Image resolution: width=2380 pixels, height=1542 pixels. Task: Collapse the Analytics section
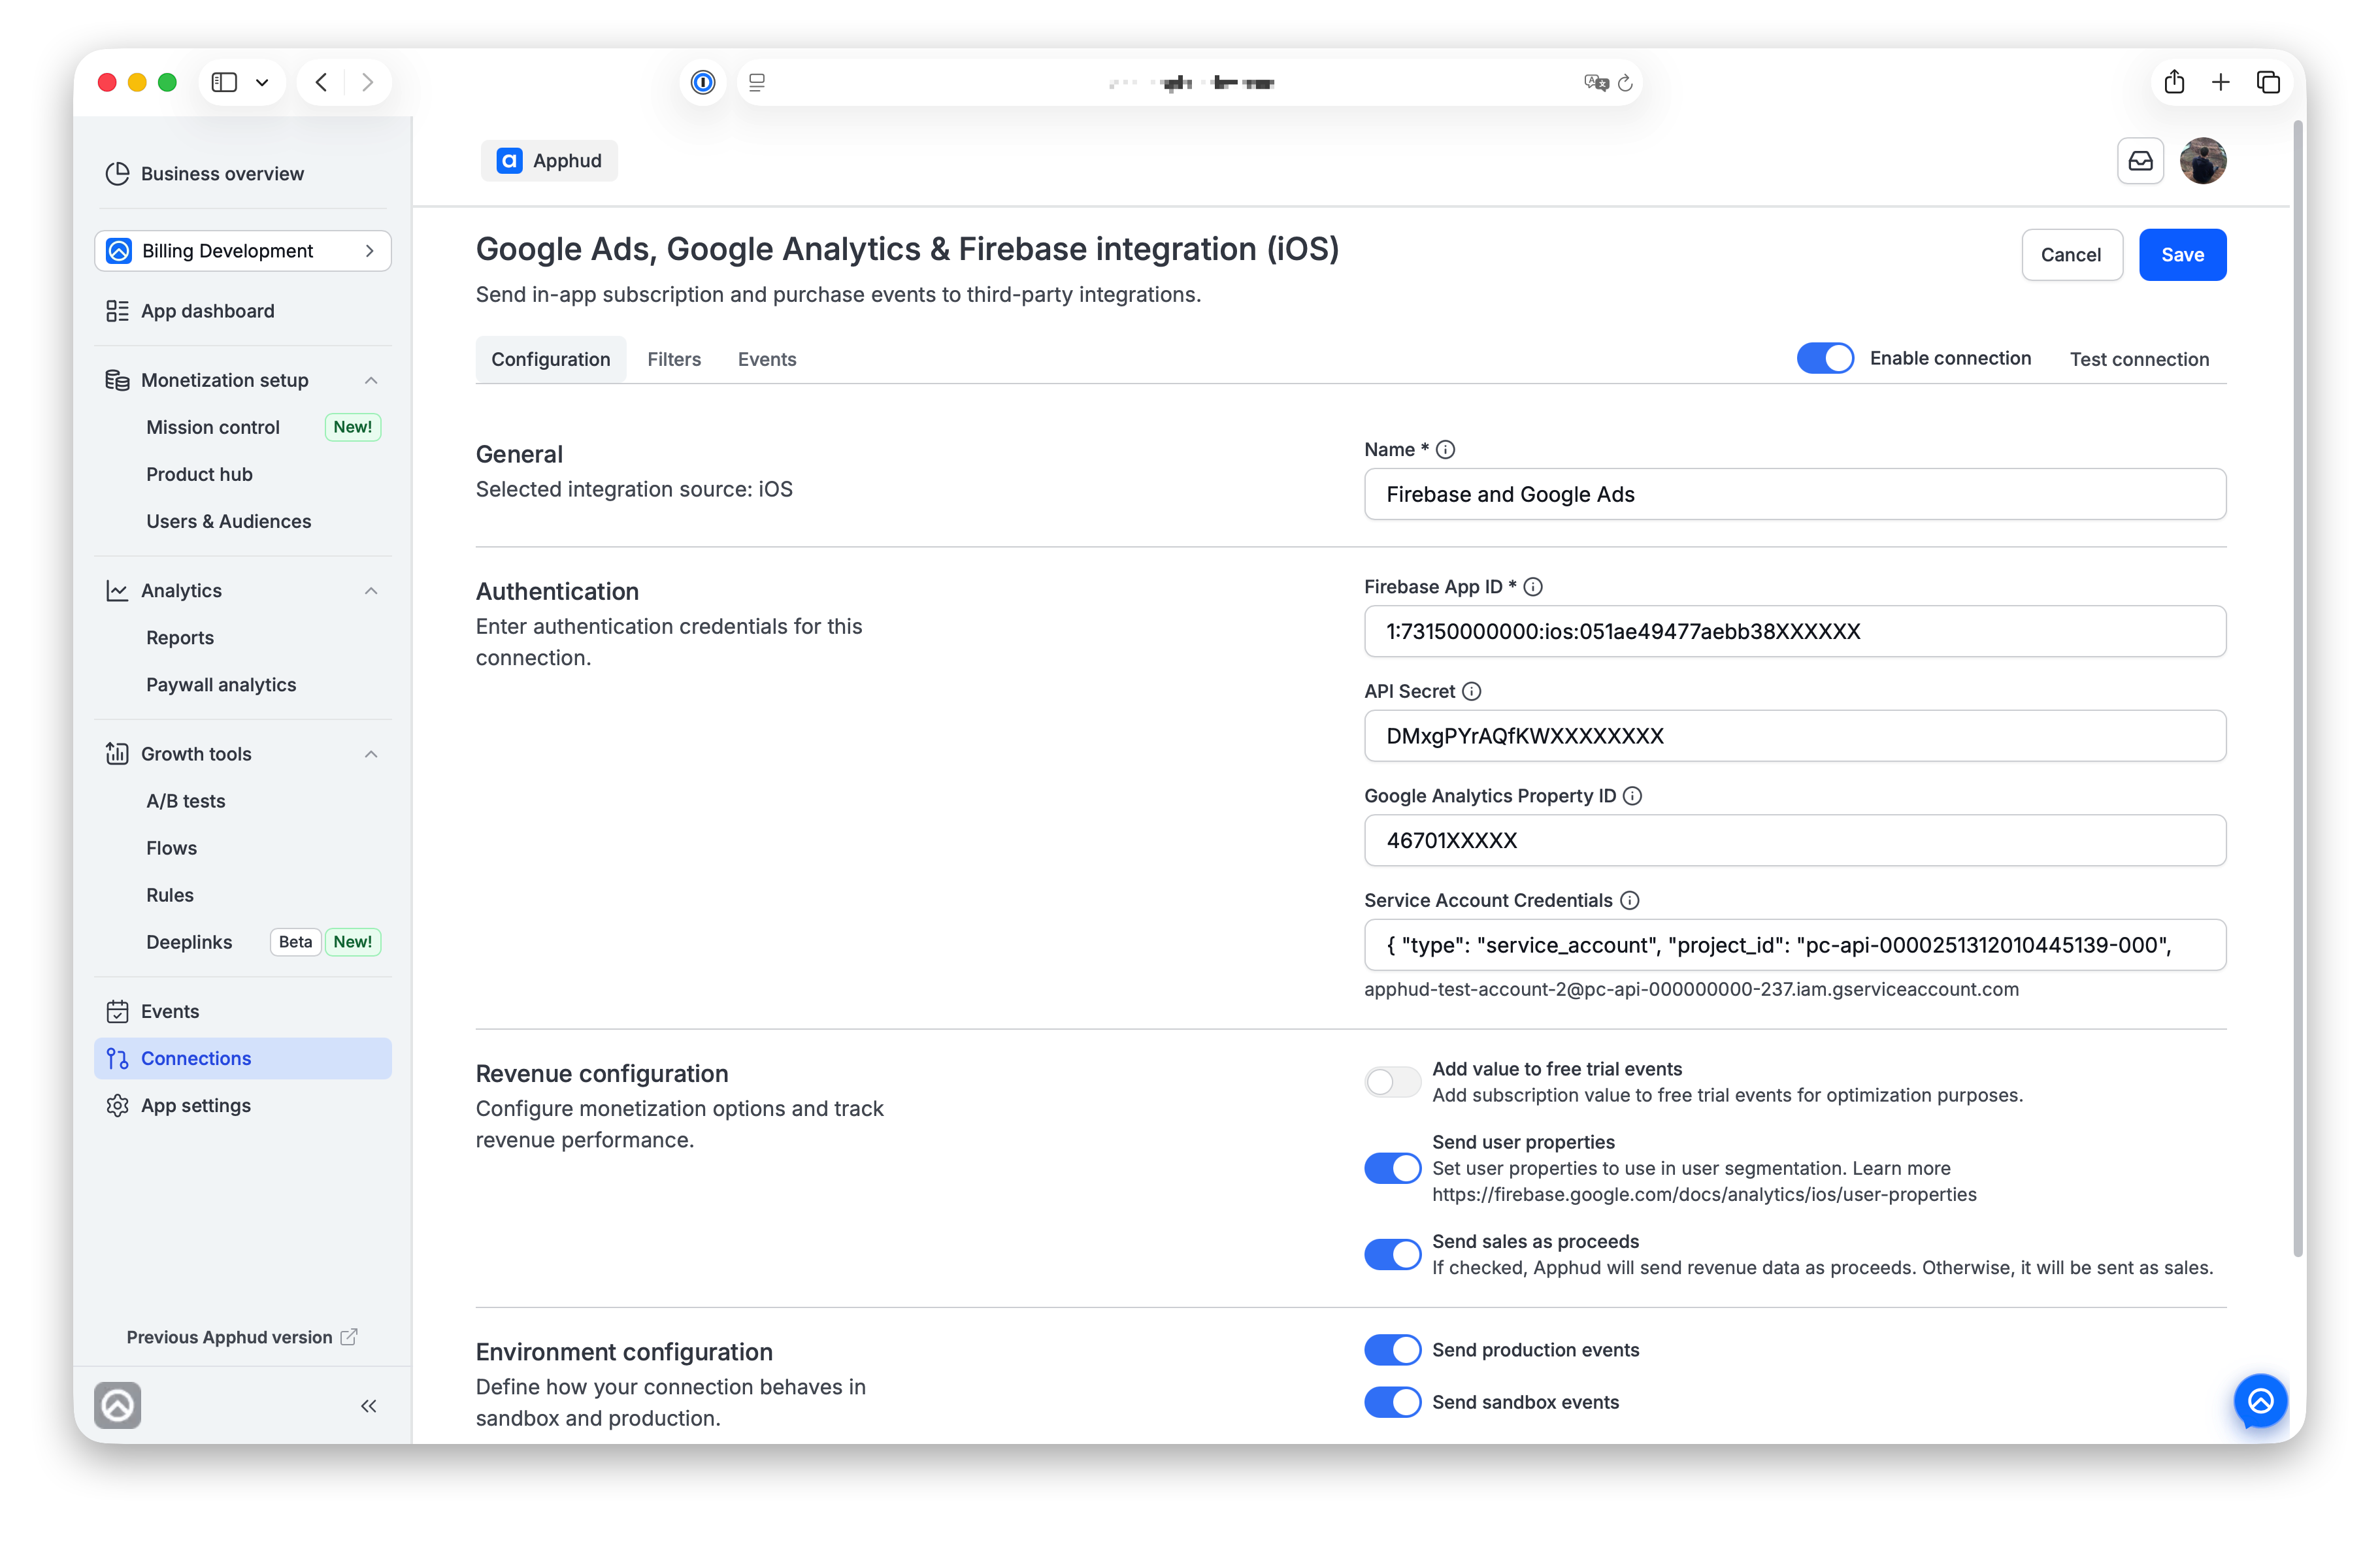pyautogui.click(x=371, y=591)
